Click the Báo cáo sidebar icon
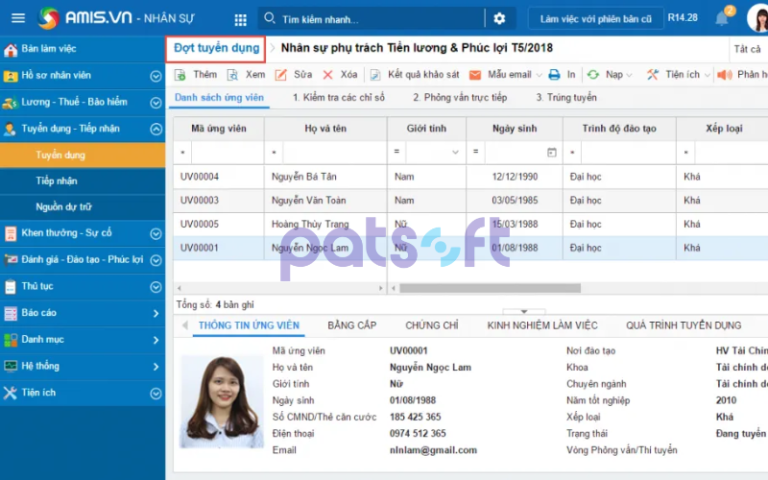The image size is (768, 480). click(x=10, y=313)
